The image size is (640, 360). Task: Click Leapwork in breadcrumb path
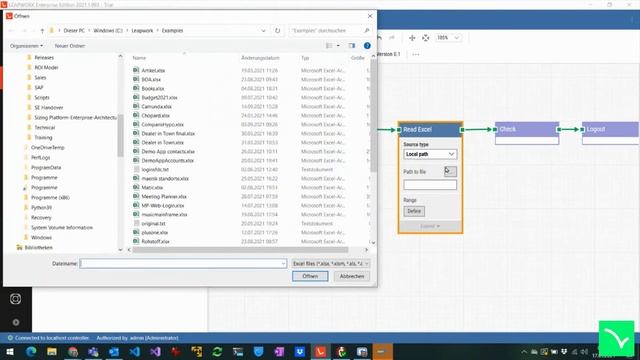142,31
